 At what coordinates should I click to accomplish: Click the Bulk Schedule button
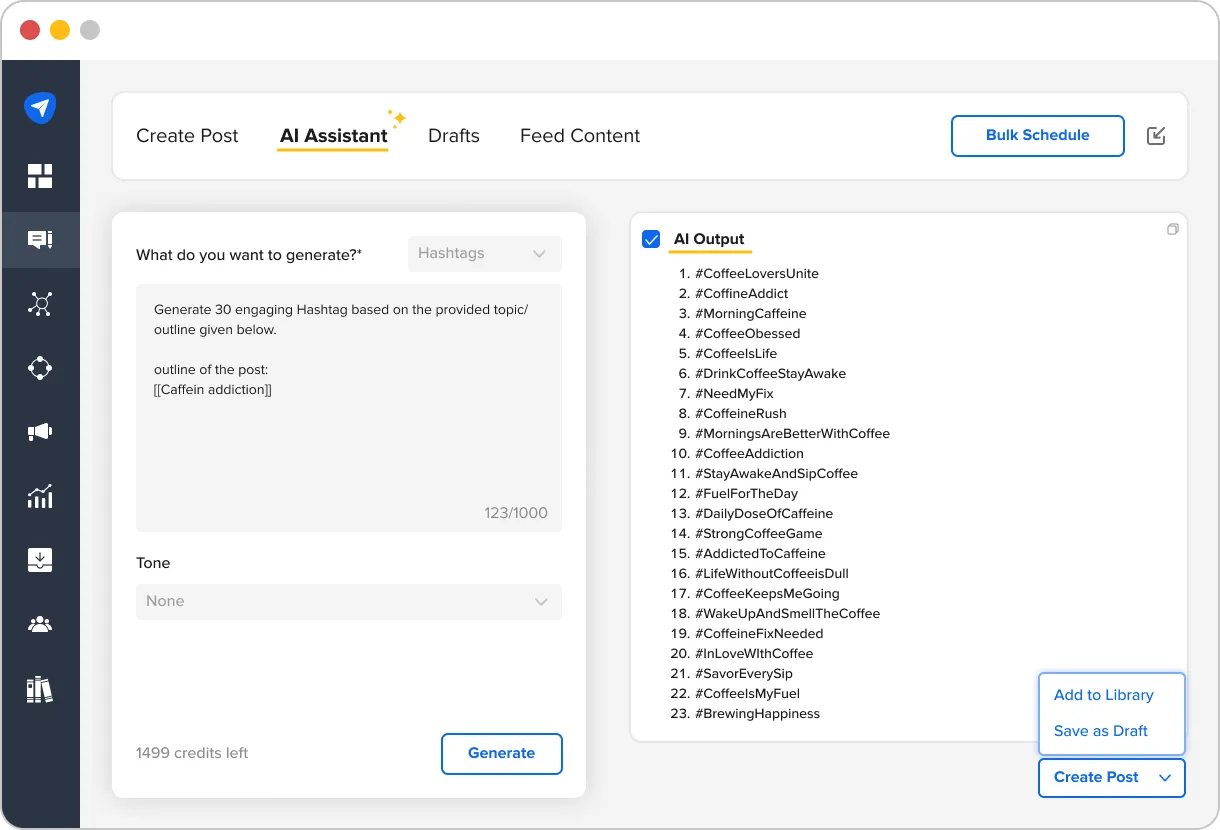(x=1038, y=136)
